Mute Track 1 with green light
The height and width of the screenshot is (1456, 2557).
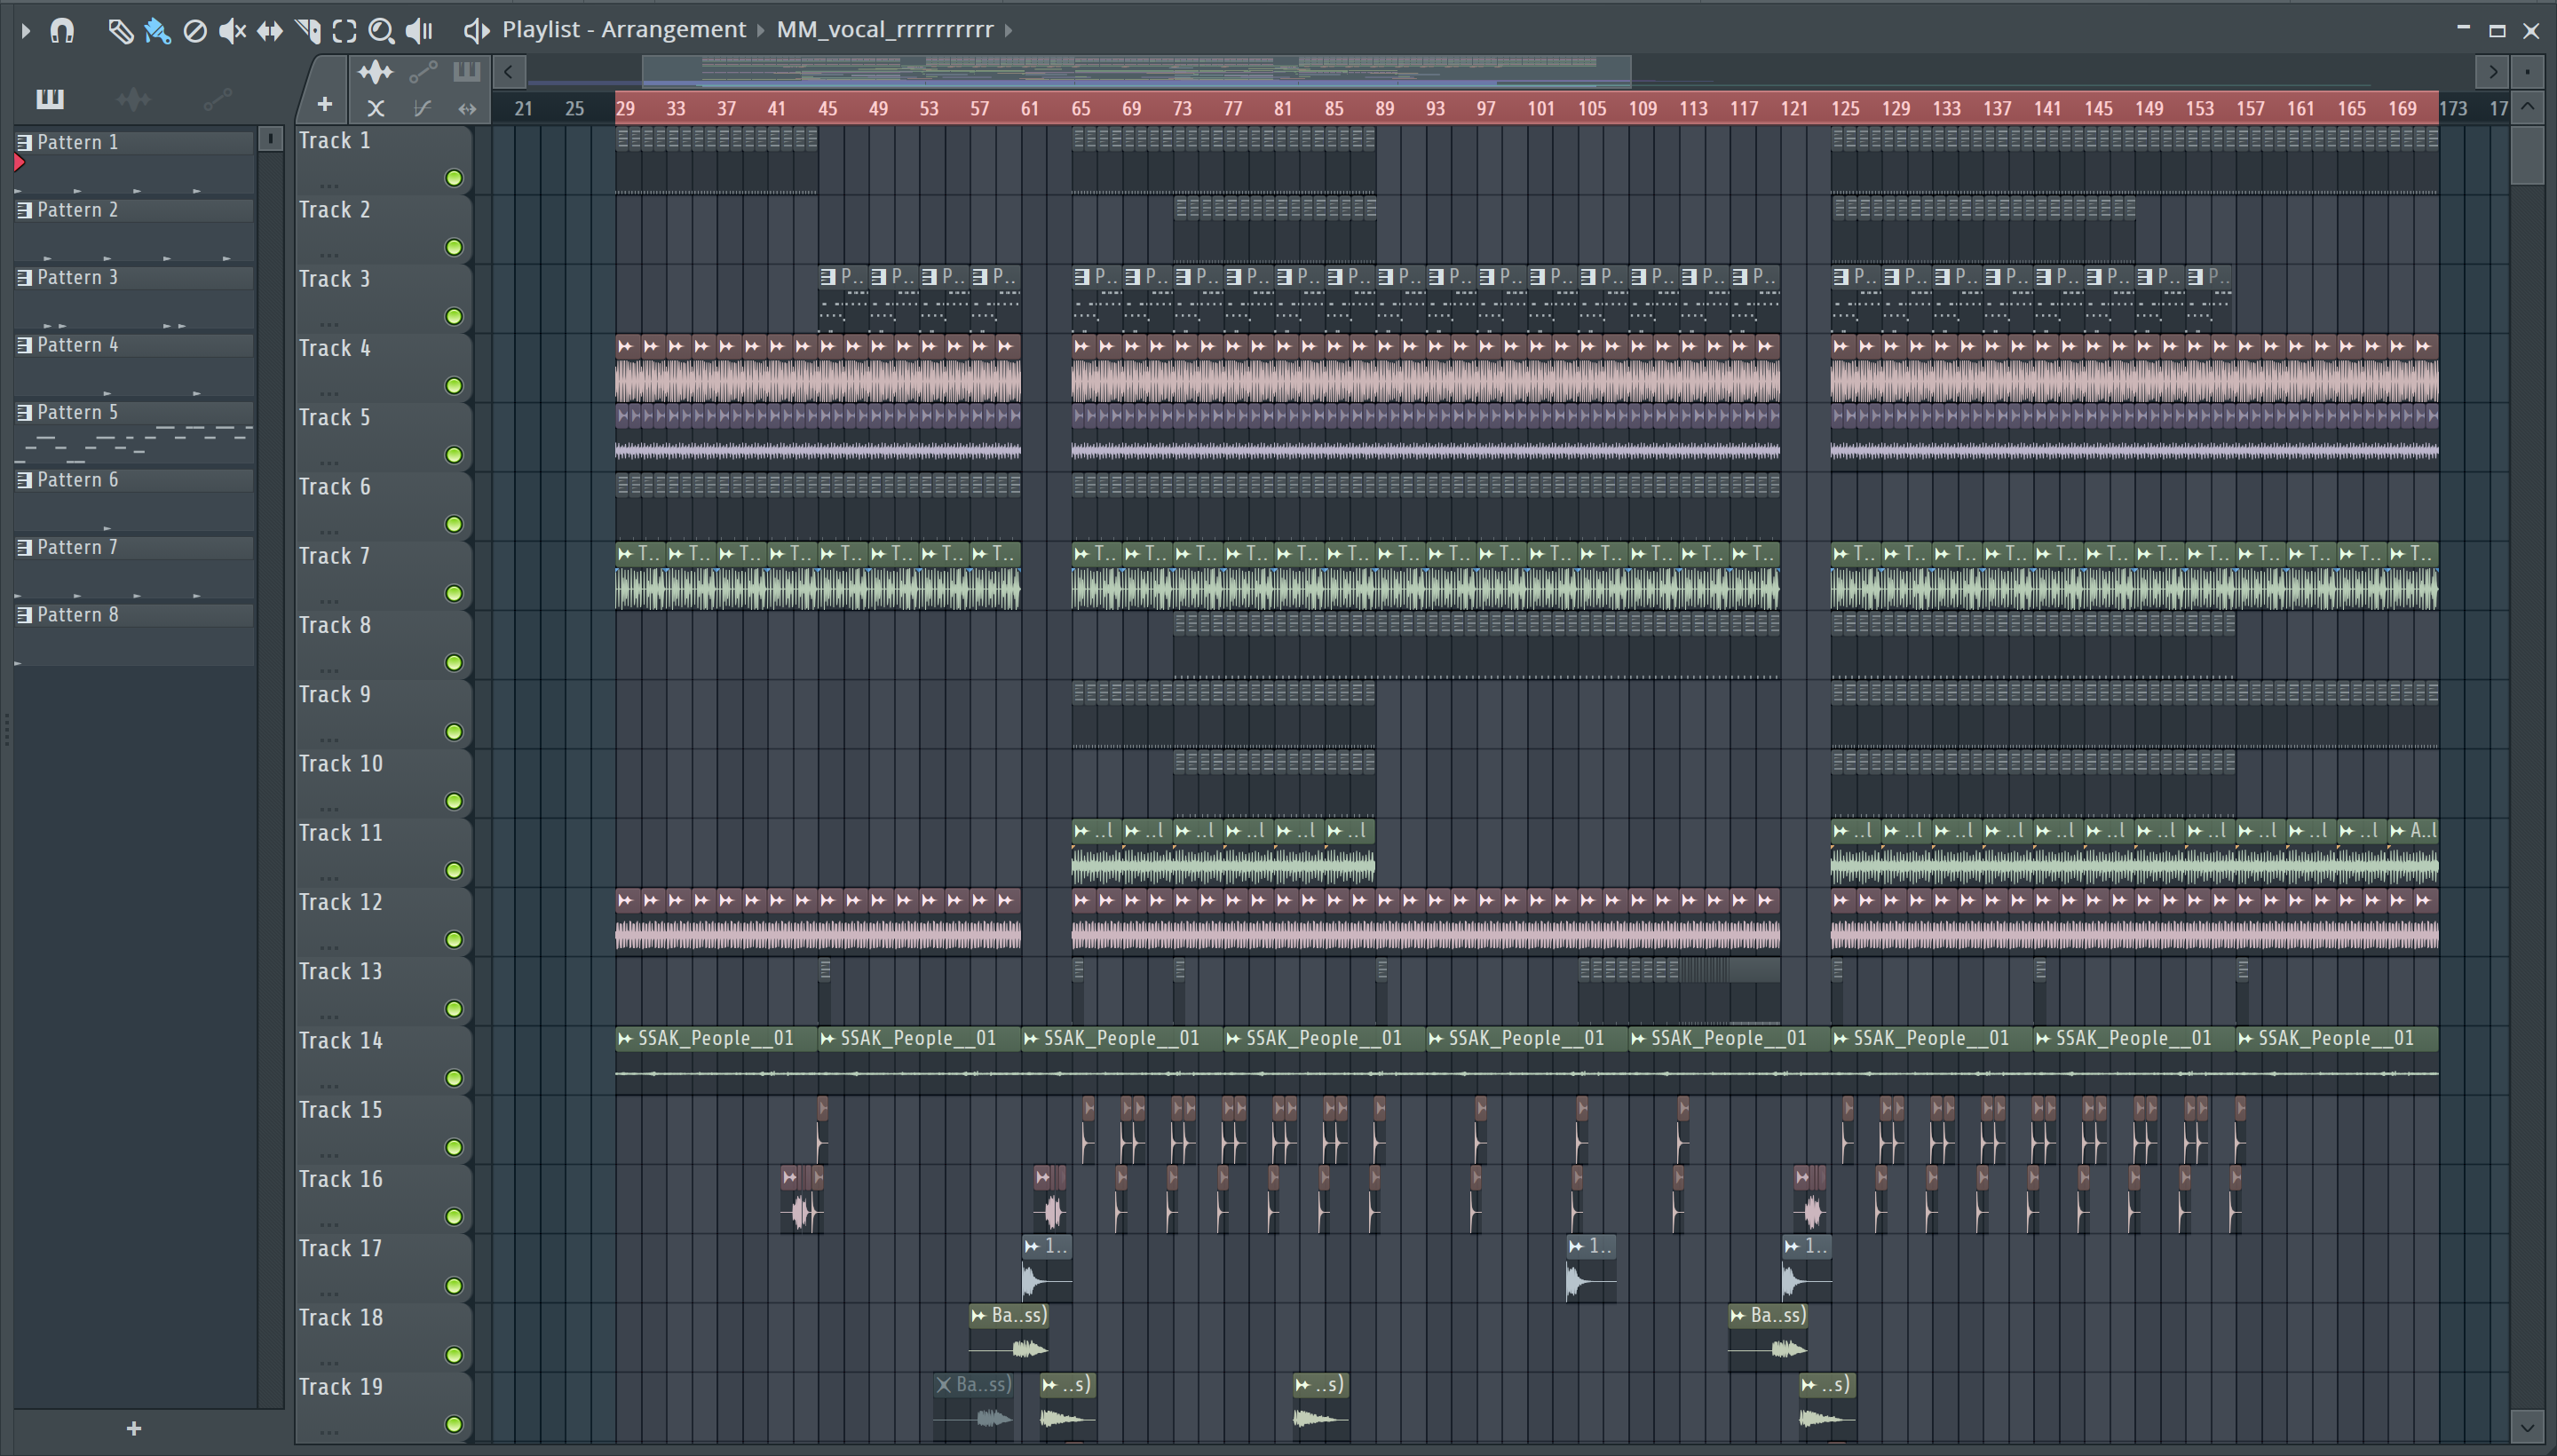click(454, 178)
